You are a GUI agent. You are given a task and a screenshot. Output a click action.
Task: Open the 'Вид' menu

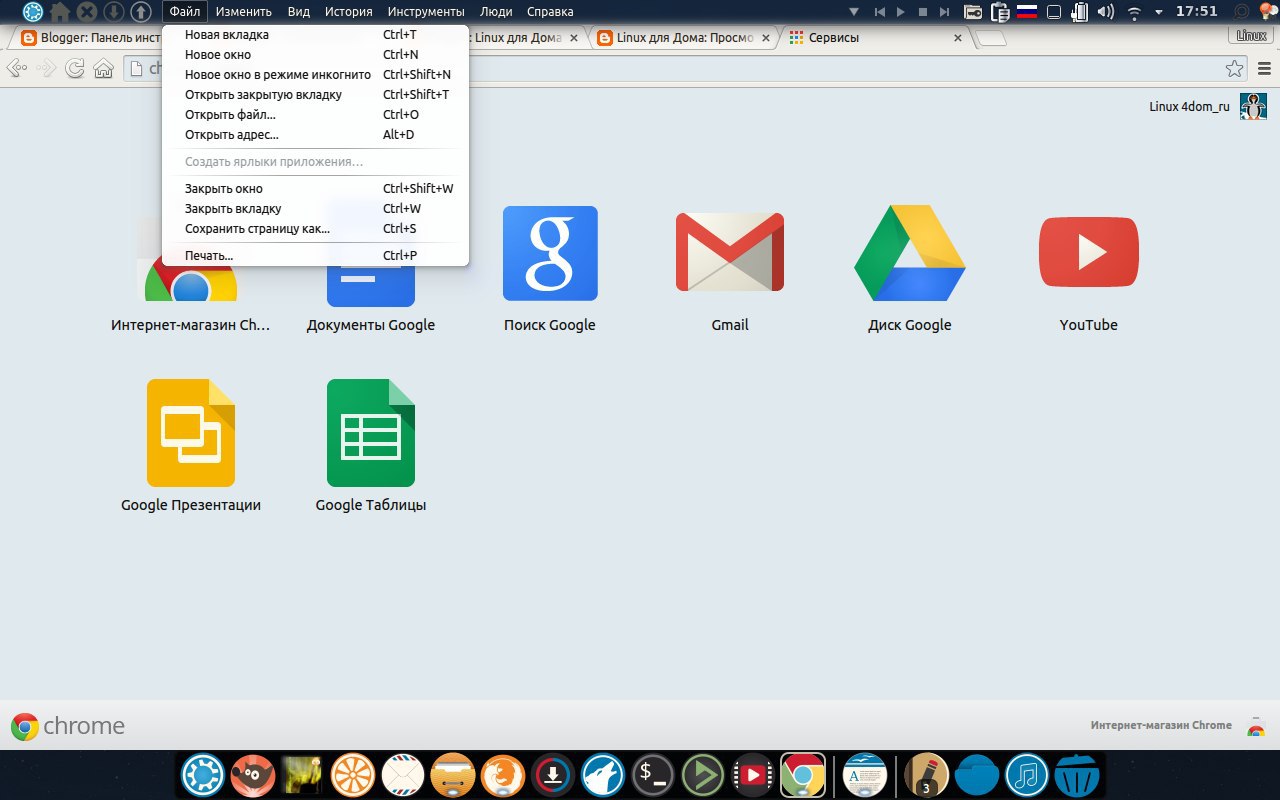tap(298, 12)
